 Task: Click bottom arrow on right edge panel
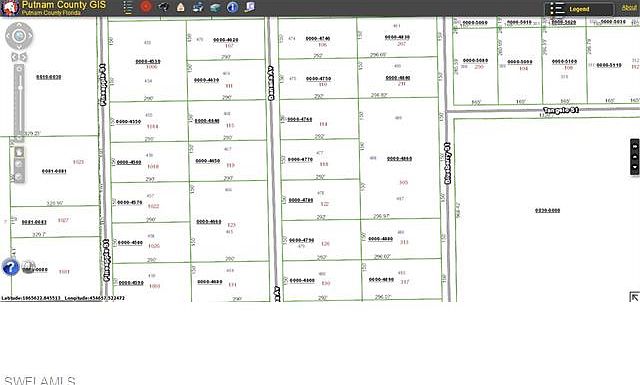tap(635, 167)
